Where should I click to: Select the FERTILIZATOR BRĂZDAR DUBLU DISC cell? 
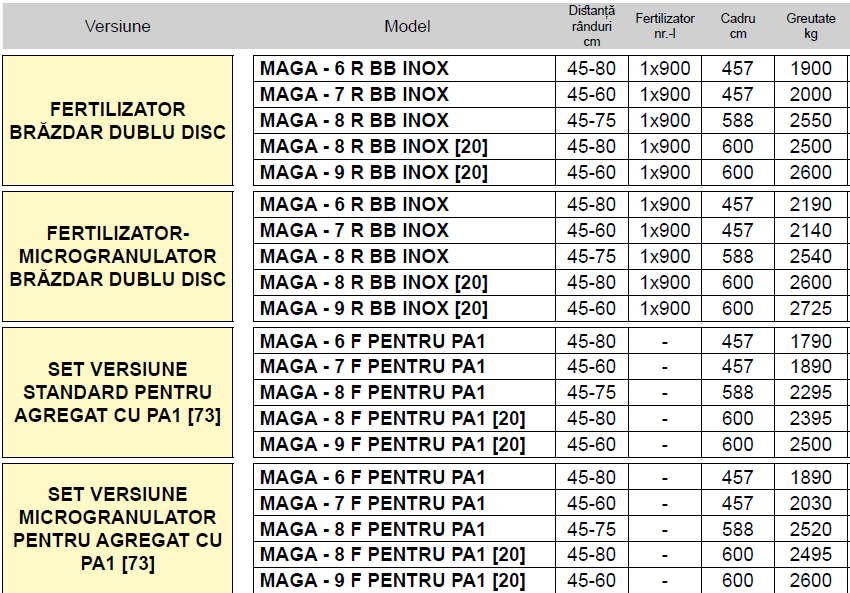point(118,120)
